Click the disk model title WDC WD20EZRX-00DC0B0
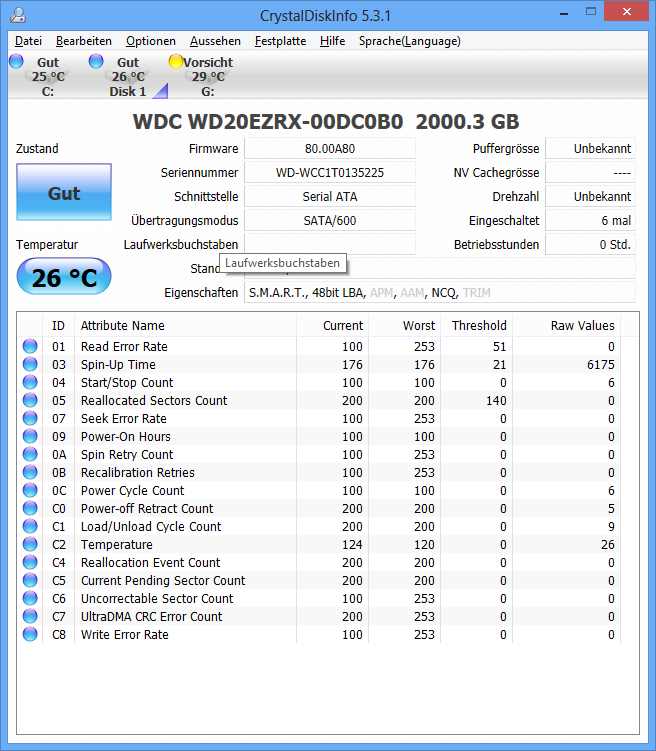Viewport: 656px width, 751px height. click(268, 122)
